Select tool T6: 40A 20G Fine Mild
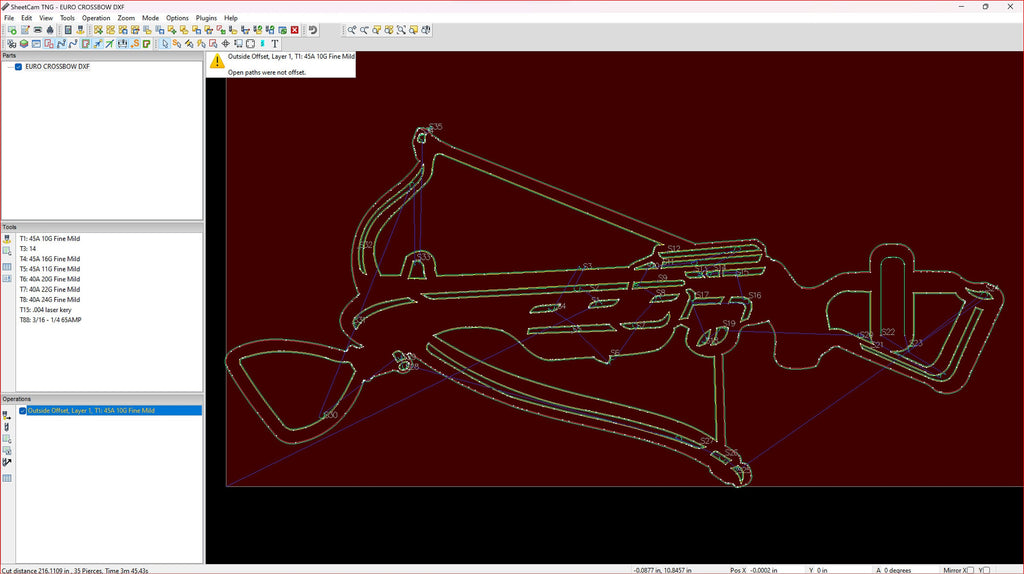The height and width of the screenshot is (574, 1024). [50, 279]
